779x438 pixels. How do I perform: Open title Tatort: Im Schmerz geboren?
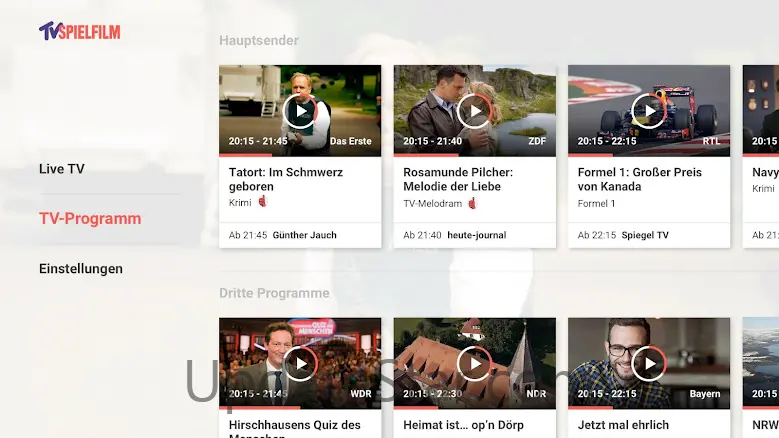click(286, 179)
